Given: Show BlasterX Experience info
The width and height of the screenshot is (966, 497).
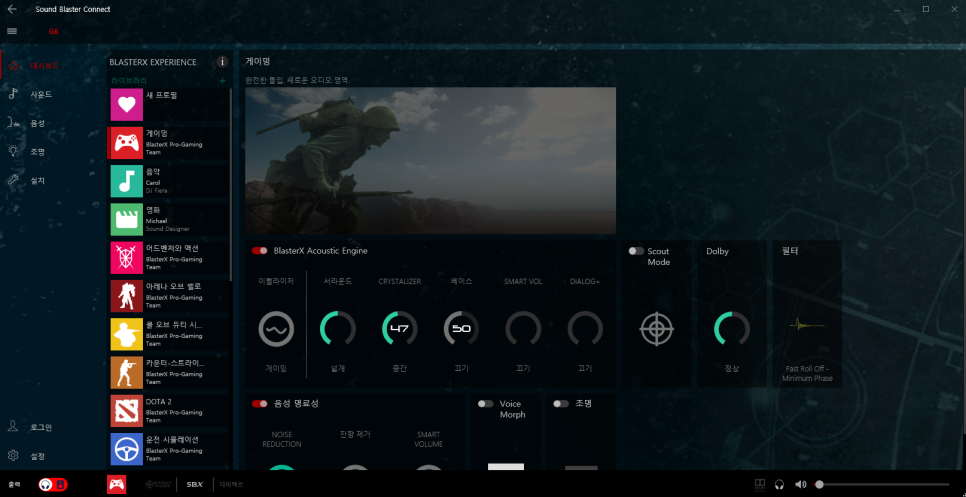Looking at the screenshot, I should coord(222,62).
